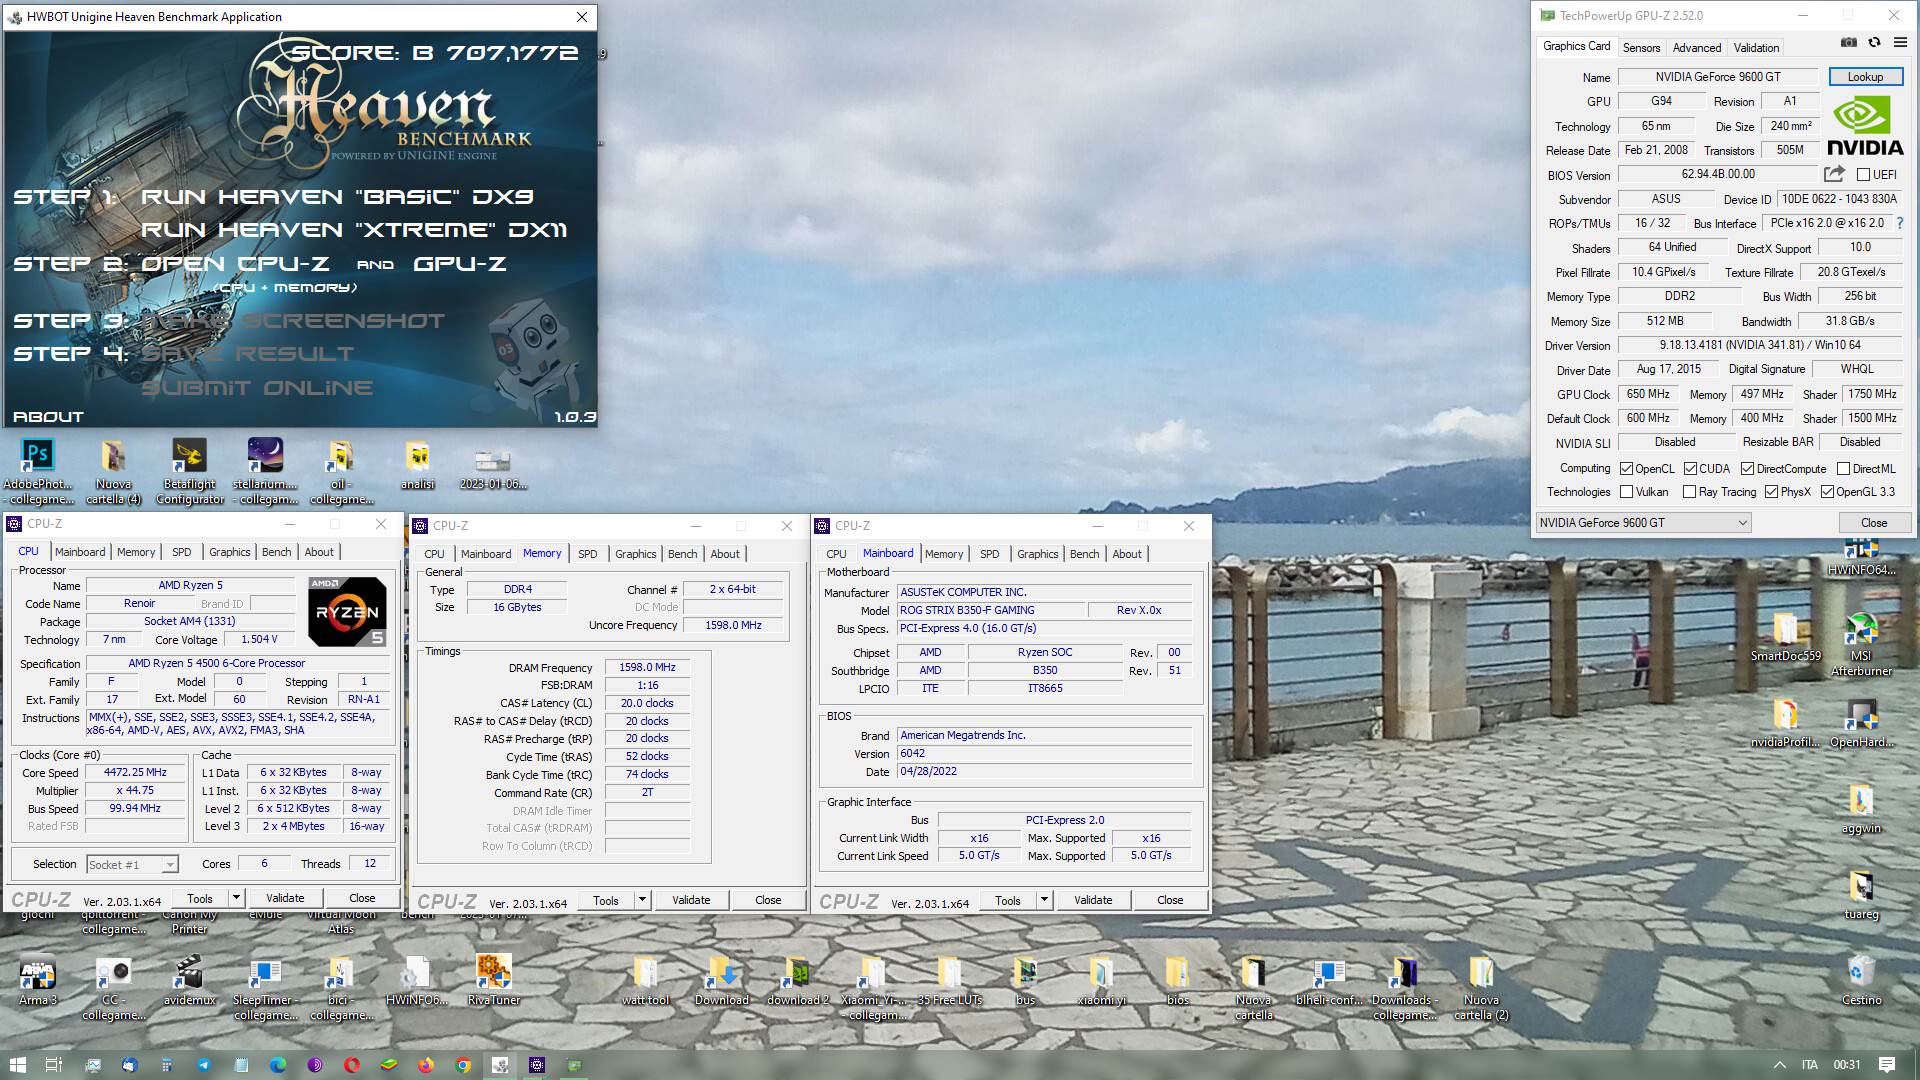Click Close button in GPU-Z
This screenshot has width=1920, height=1080.
pos(1874,522)
